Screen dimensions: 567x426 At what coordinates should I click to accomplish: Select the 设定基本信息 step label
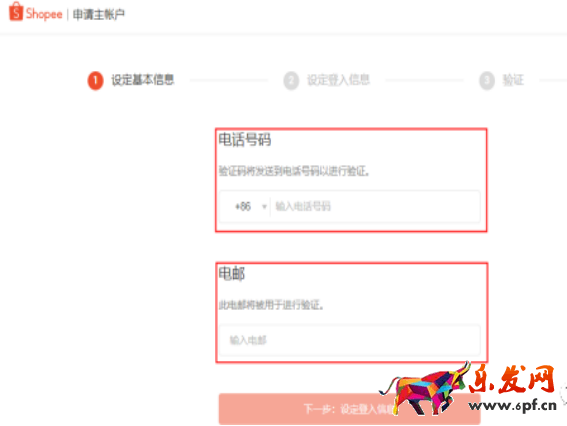142,80
